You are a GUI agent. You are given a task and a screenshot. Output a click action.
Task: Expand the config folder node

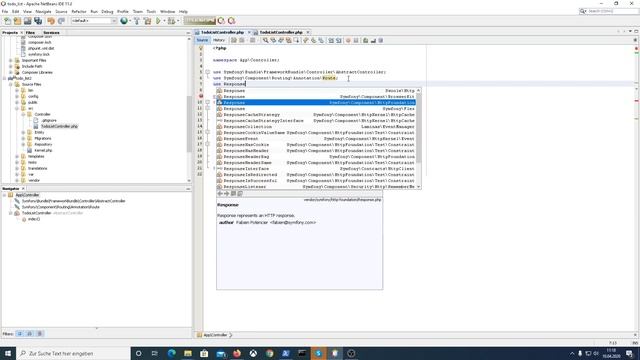point(17,96)
